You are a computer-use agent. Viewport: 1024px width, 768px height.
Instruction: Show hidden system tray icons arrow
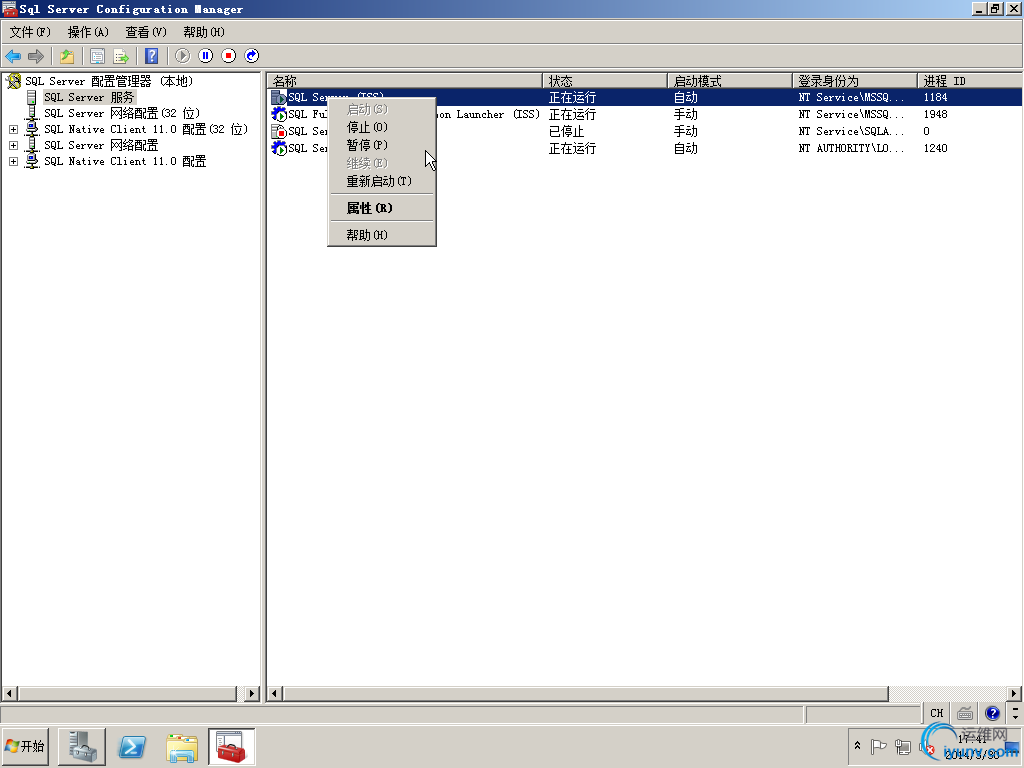[857, 746]
